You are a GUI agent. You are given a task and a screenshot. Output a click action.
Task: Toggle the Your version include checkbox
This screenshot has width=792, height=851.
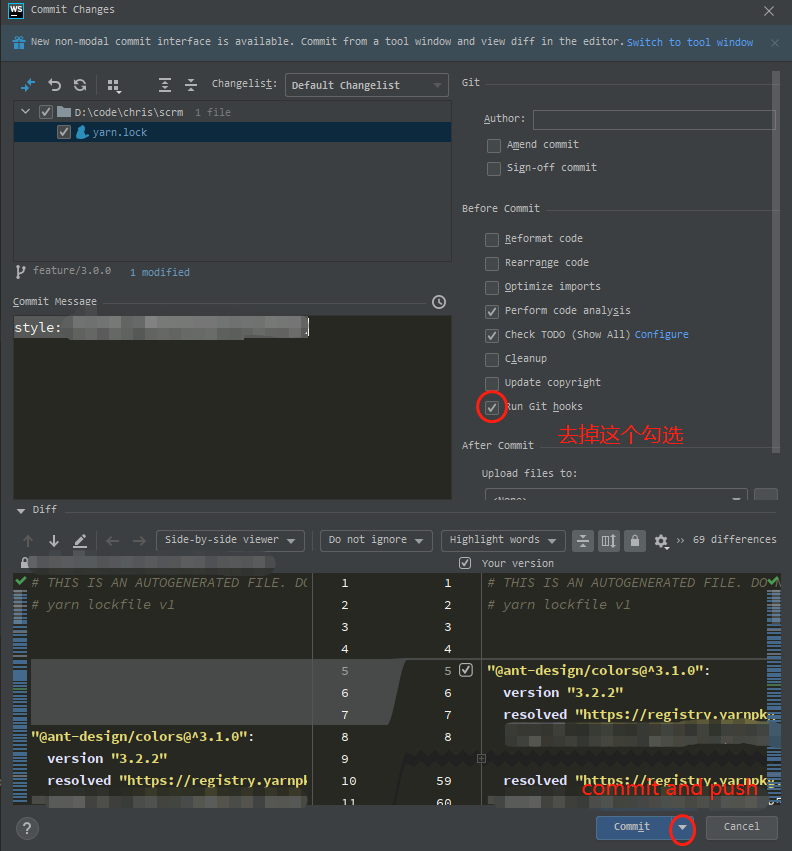465,563
